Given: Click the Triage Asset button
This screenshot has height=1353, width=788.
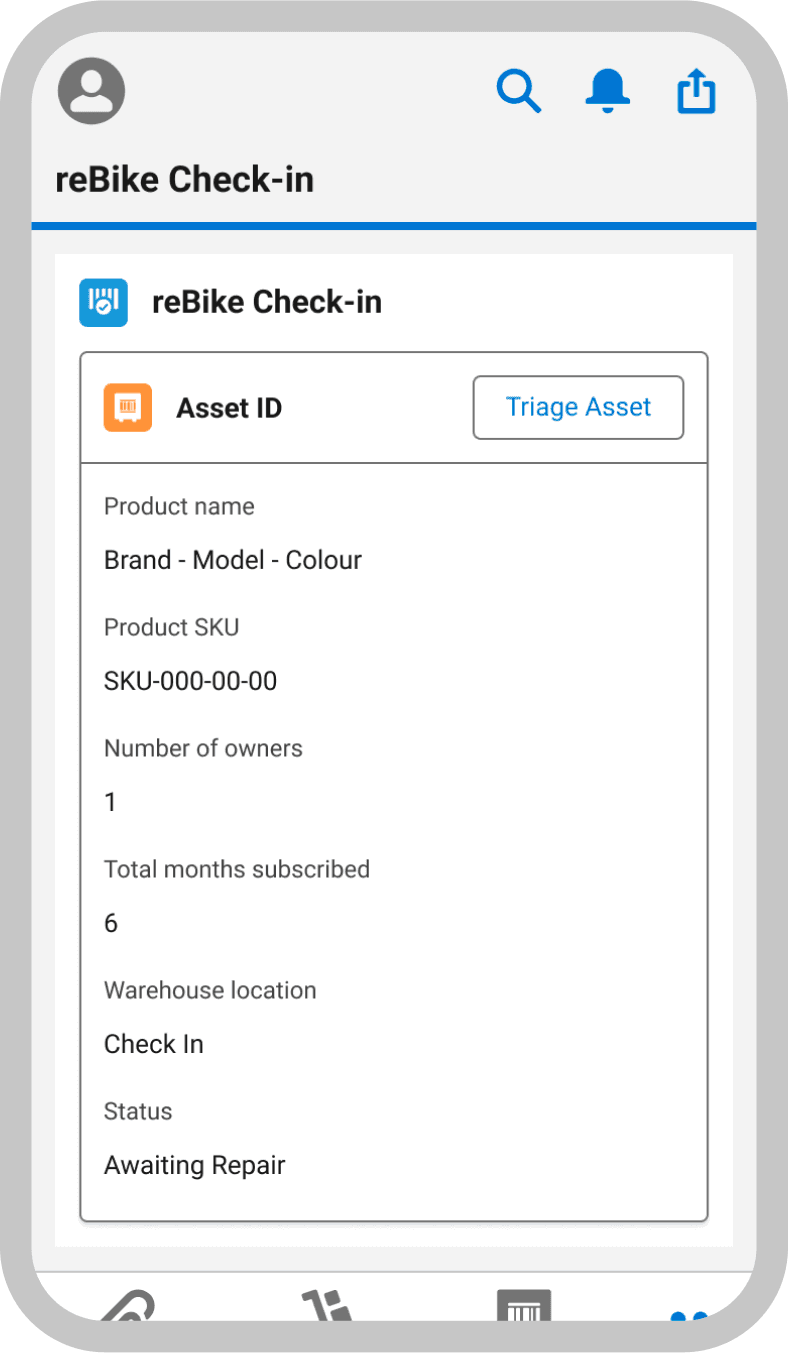Looking at the screenshot, I should (578, 407).
